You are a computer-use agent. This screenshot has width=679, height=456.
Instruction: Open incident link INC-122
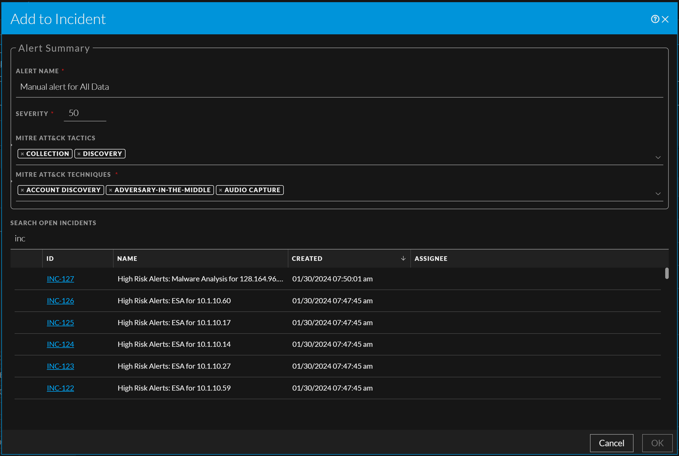pyautogui.click(x=60, y=388)
